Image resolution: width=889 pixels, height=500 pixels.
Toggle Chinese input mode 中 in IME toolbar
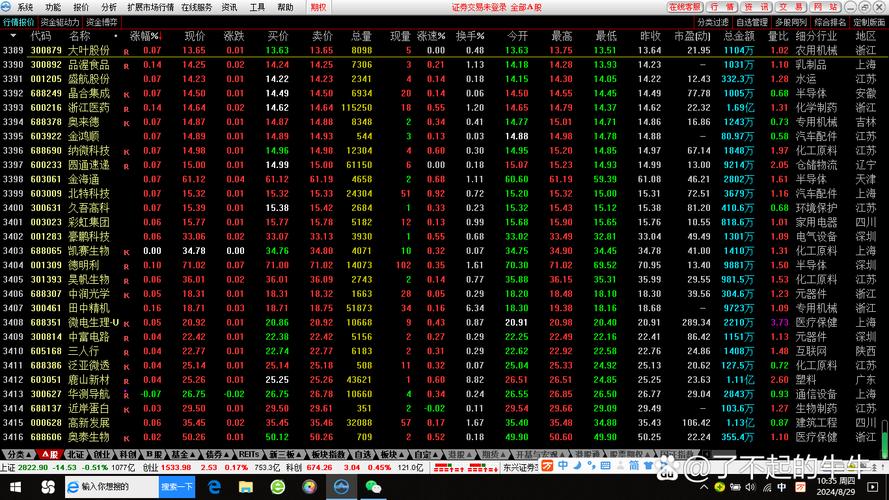[x=563, y=466]
